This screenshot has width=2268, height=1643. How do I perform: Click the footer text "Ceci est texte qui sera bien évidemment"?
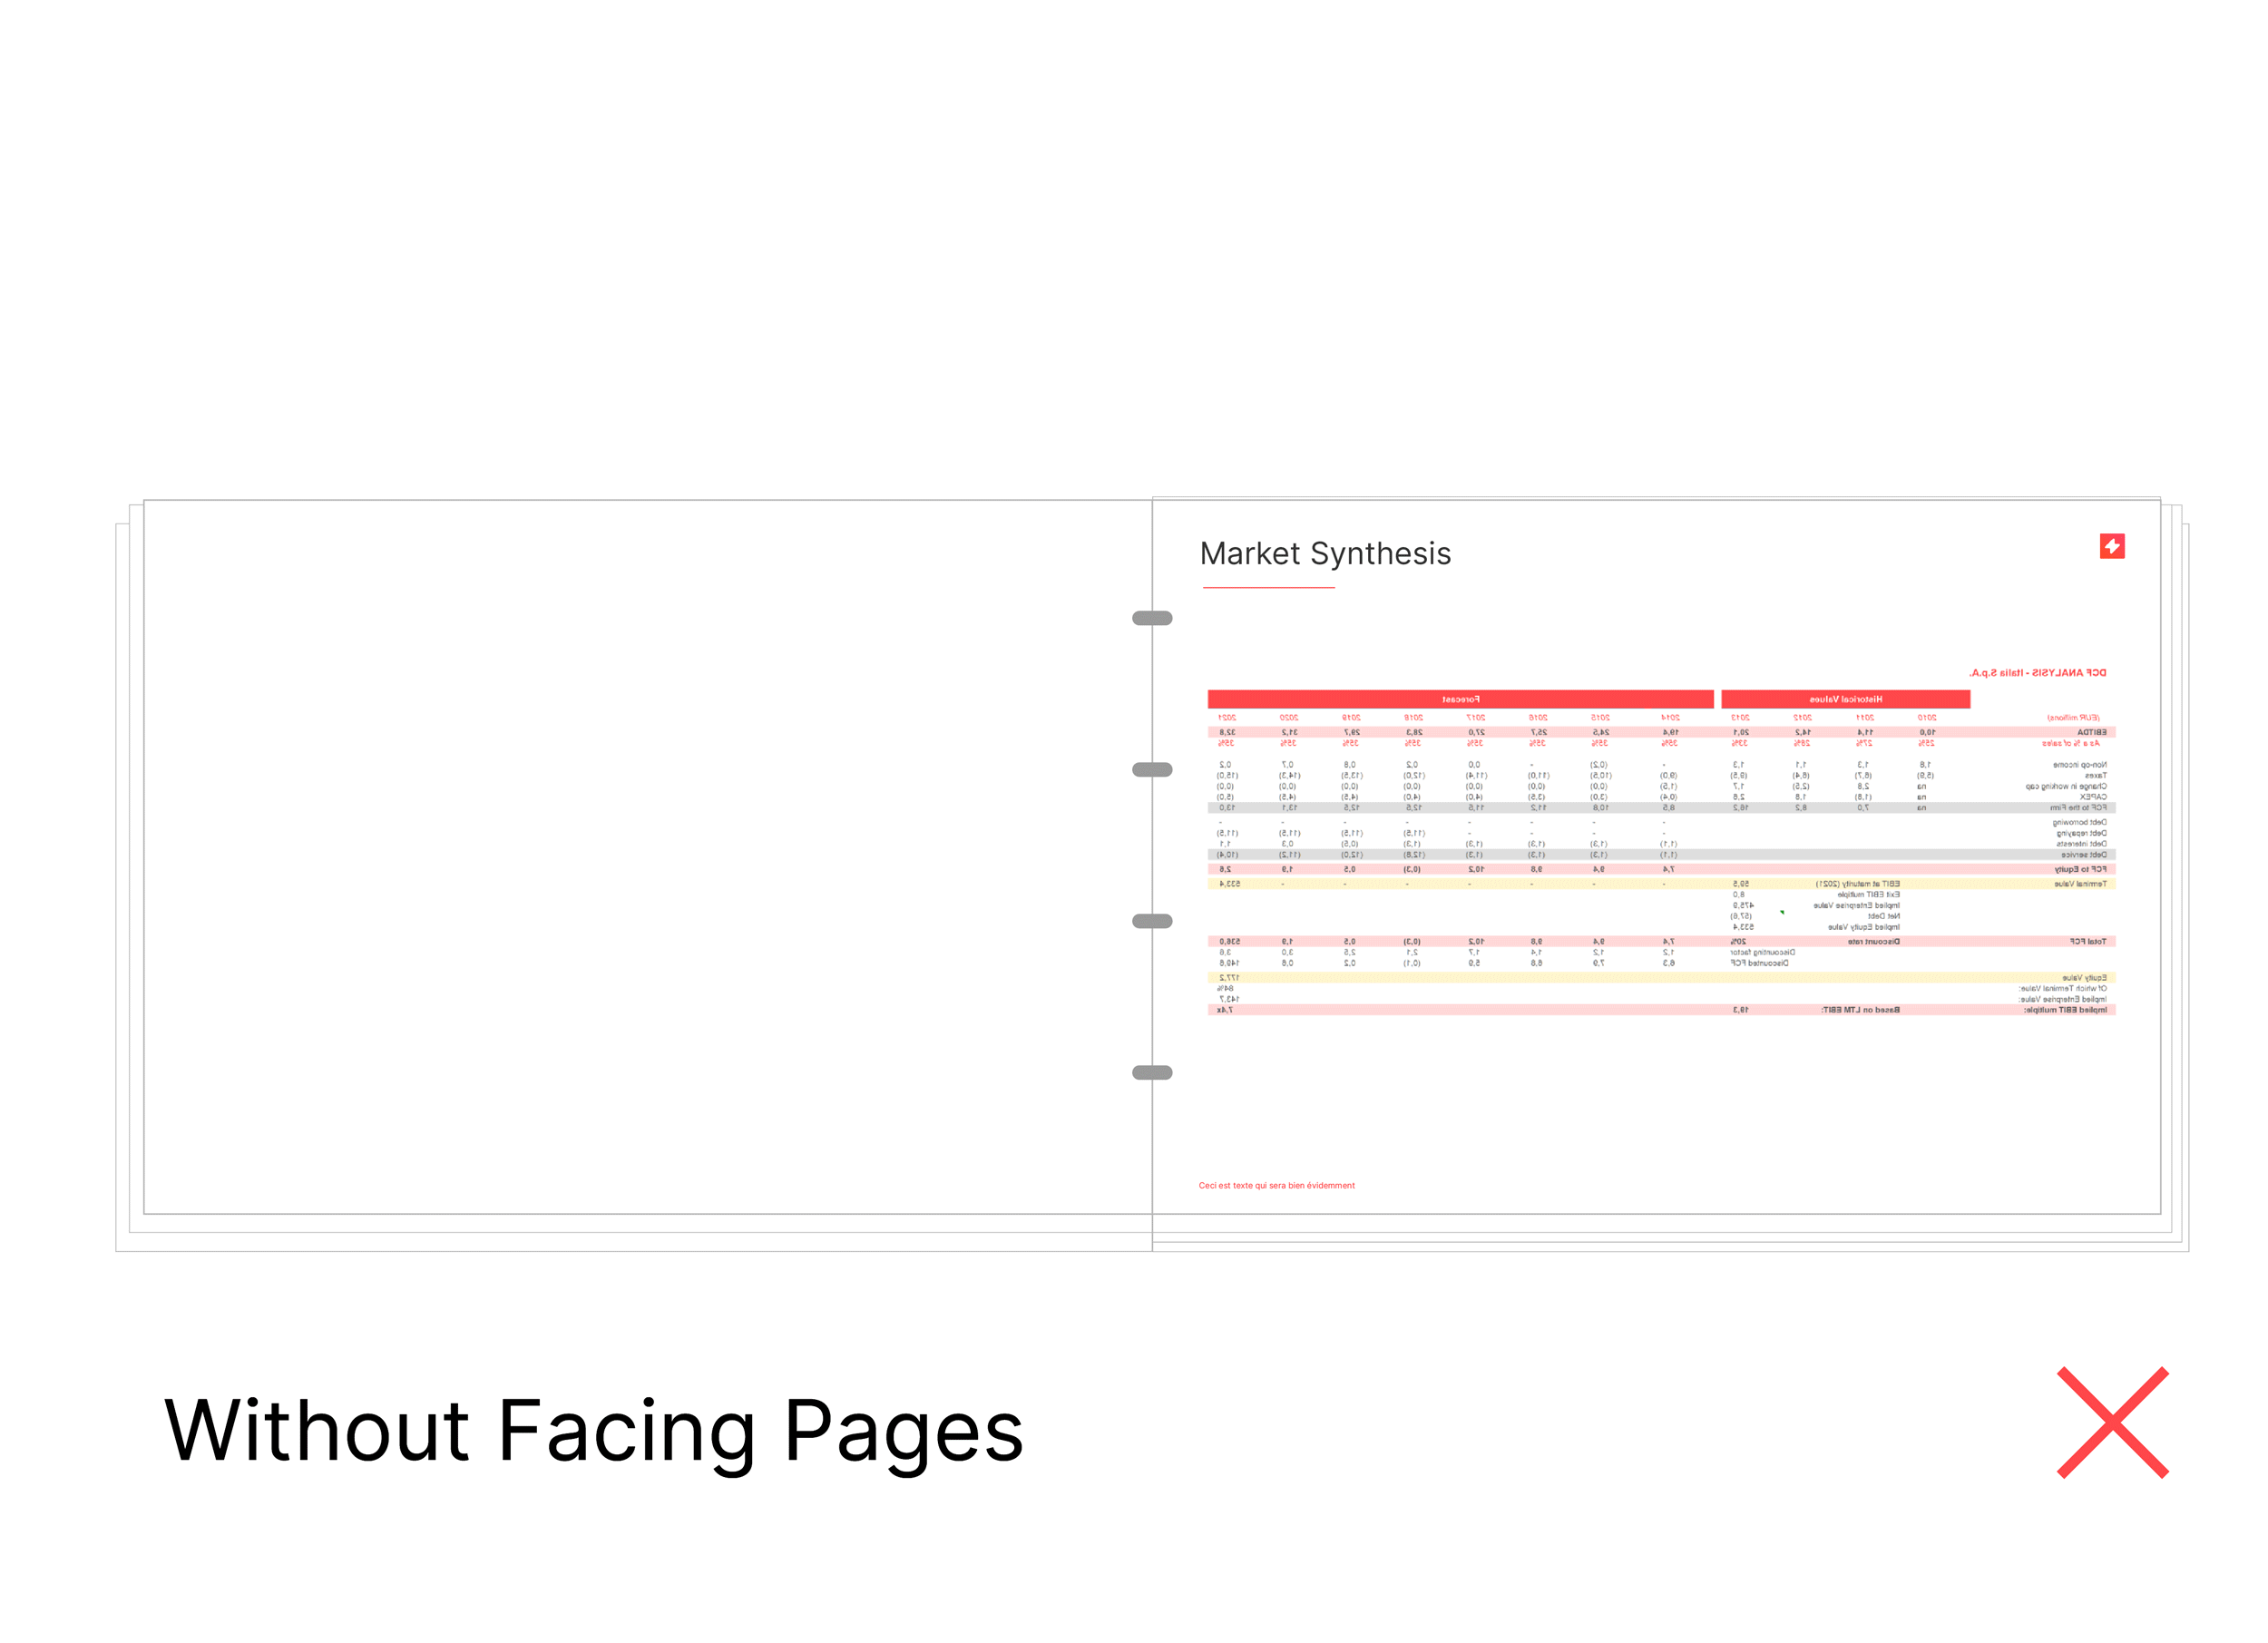(1276, 1185)
